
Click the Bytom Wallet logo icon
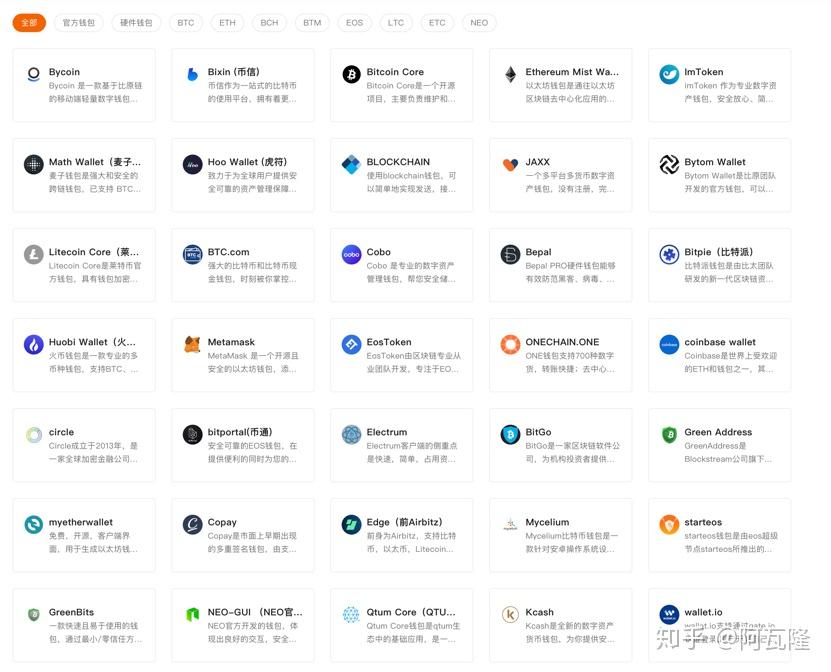pos(669,164)
